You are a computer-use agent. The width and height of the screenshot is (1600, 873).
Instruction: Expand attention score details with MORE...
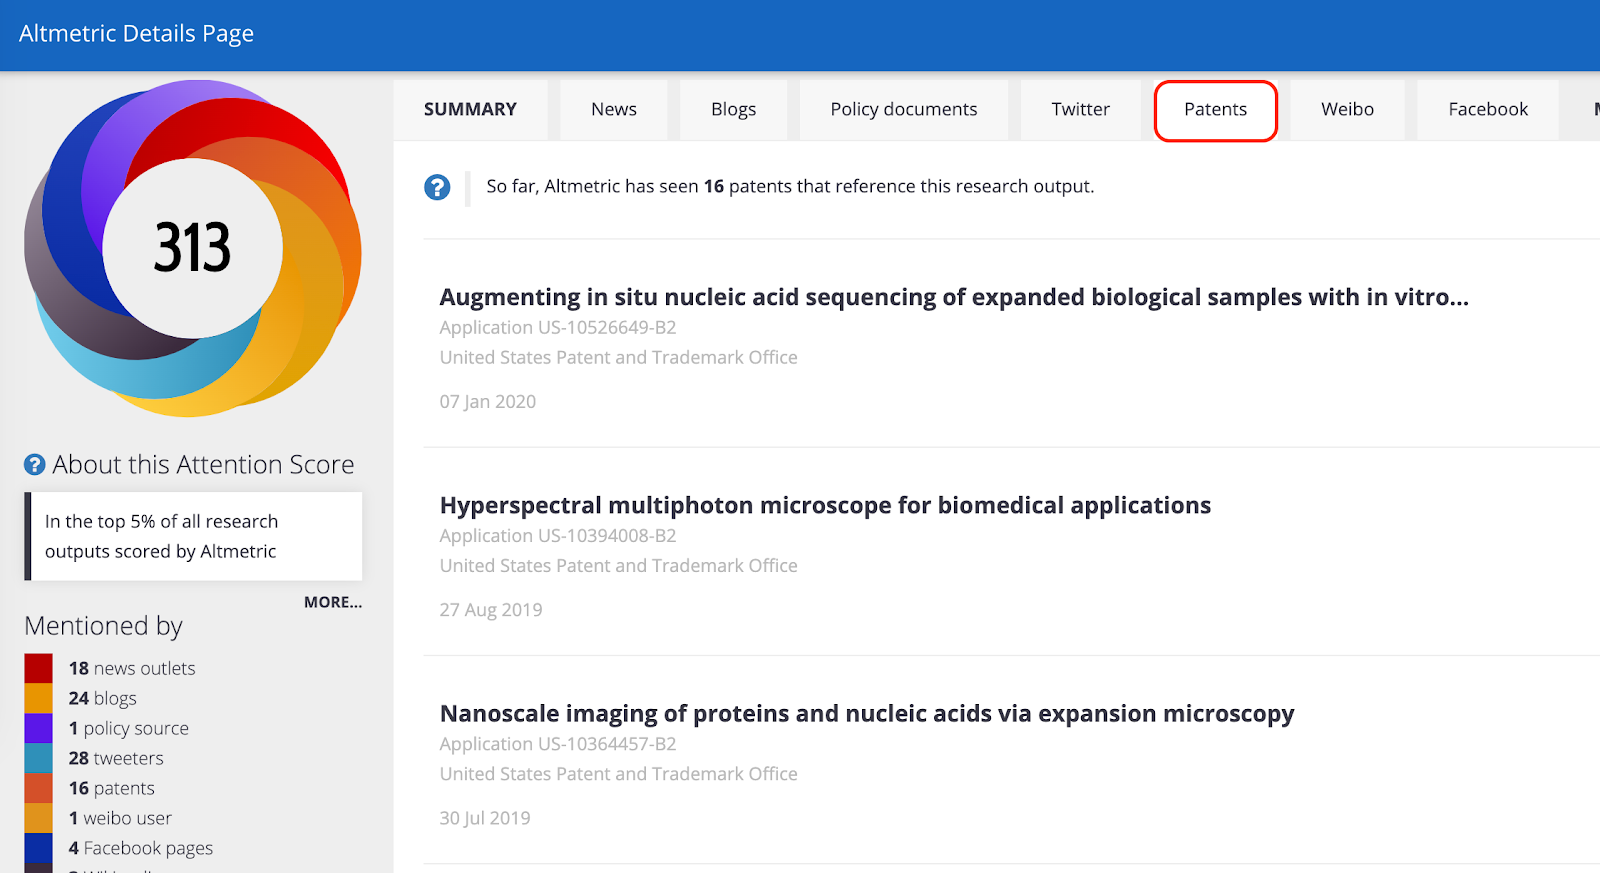tap(333, 602)
